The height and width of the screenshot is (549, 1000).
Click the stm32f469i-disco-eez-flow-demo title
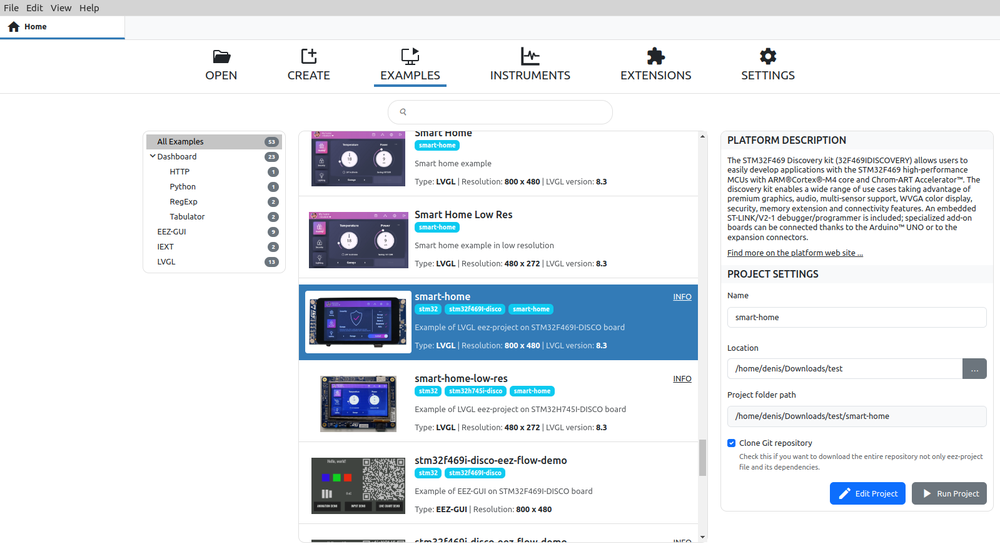[490, 460]
